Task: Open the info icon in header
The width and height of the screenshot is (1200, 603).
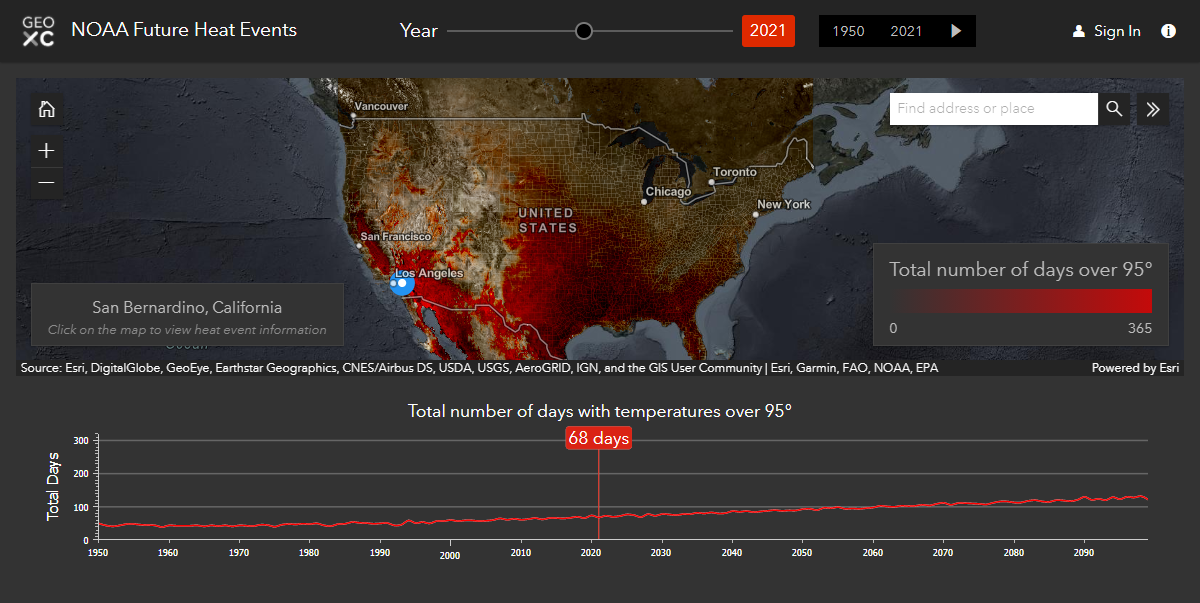Action: [x=1168, y=31]
